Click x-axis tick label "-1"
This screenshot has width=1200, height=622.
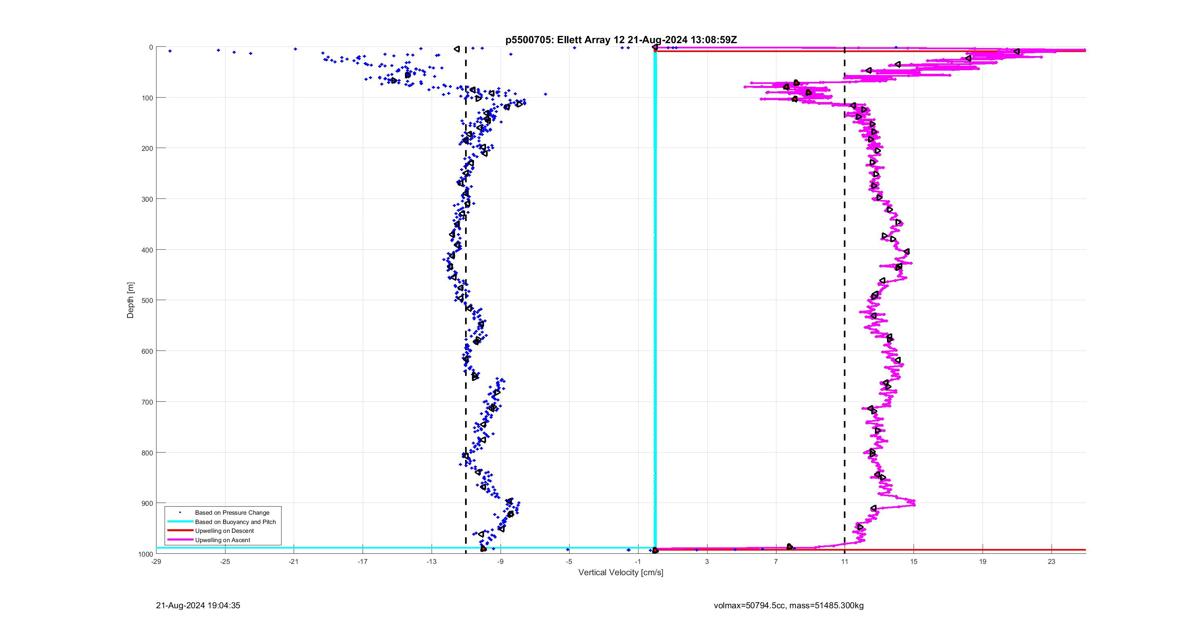(638, 561)
